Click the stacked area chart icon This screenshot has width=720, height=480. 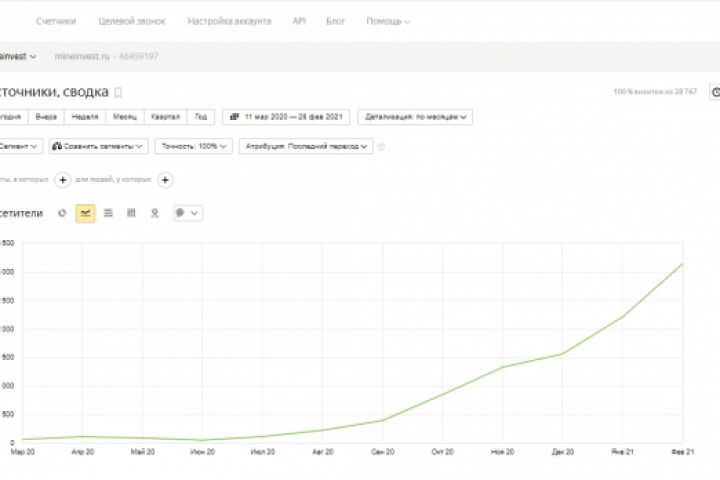pyautogui.click(x=108, y=213)
